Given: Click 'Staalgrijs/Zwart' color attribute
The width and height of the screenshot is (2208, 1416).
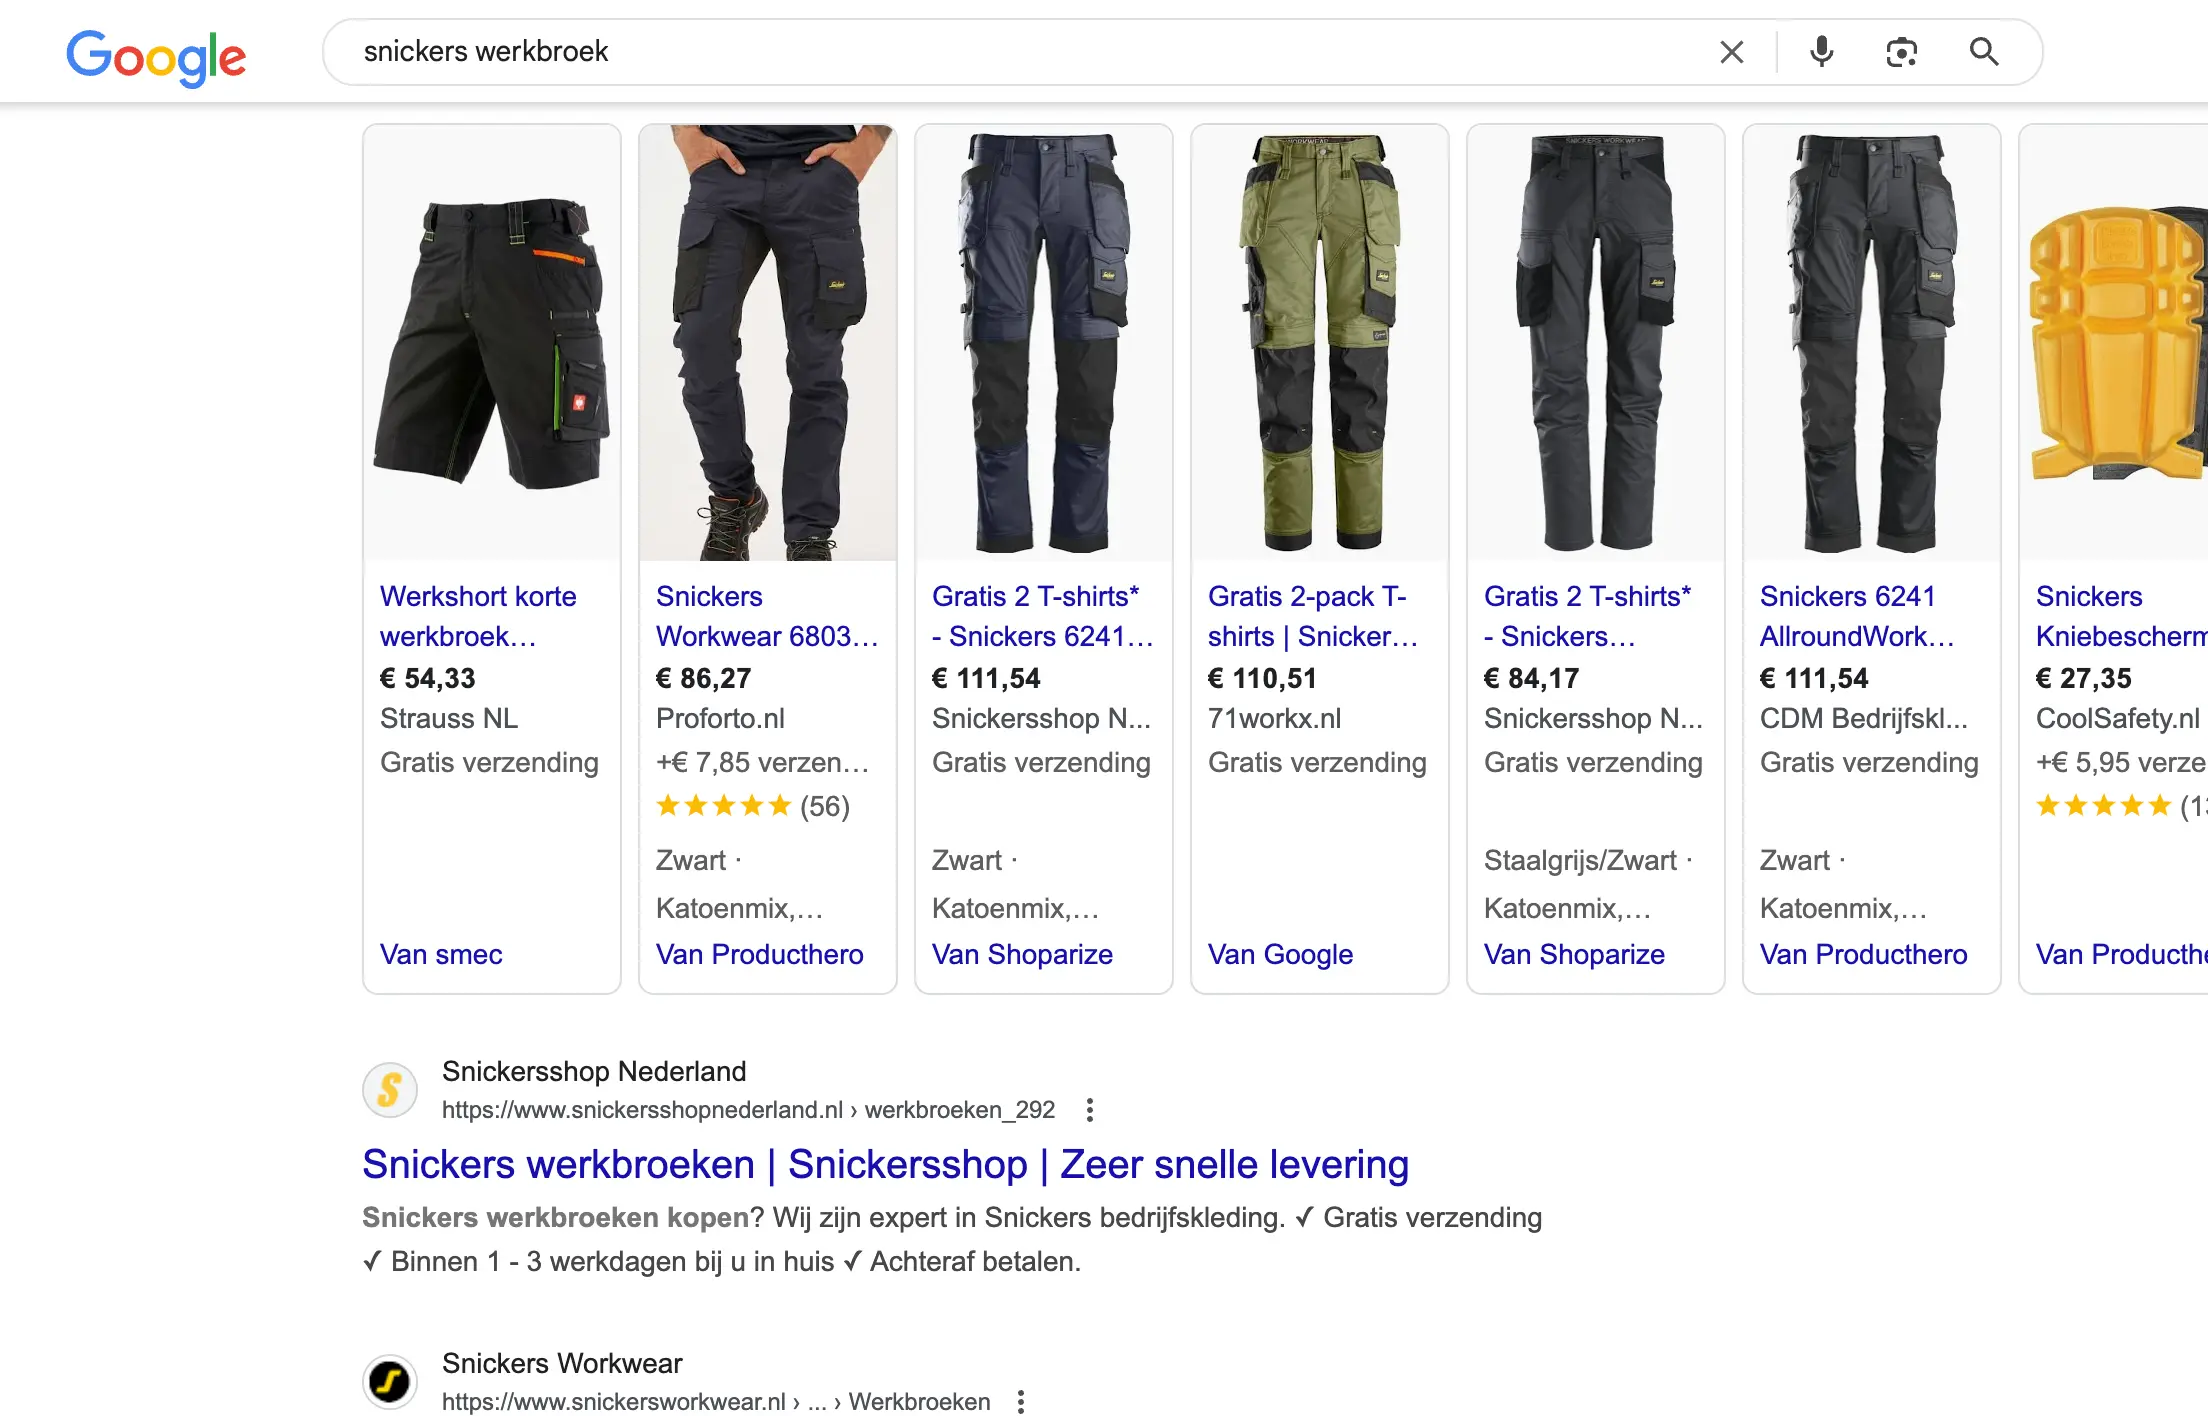Looking at the screenshot, I should point(1580,860).
